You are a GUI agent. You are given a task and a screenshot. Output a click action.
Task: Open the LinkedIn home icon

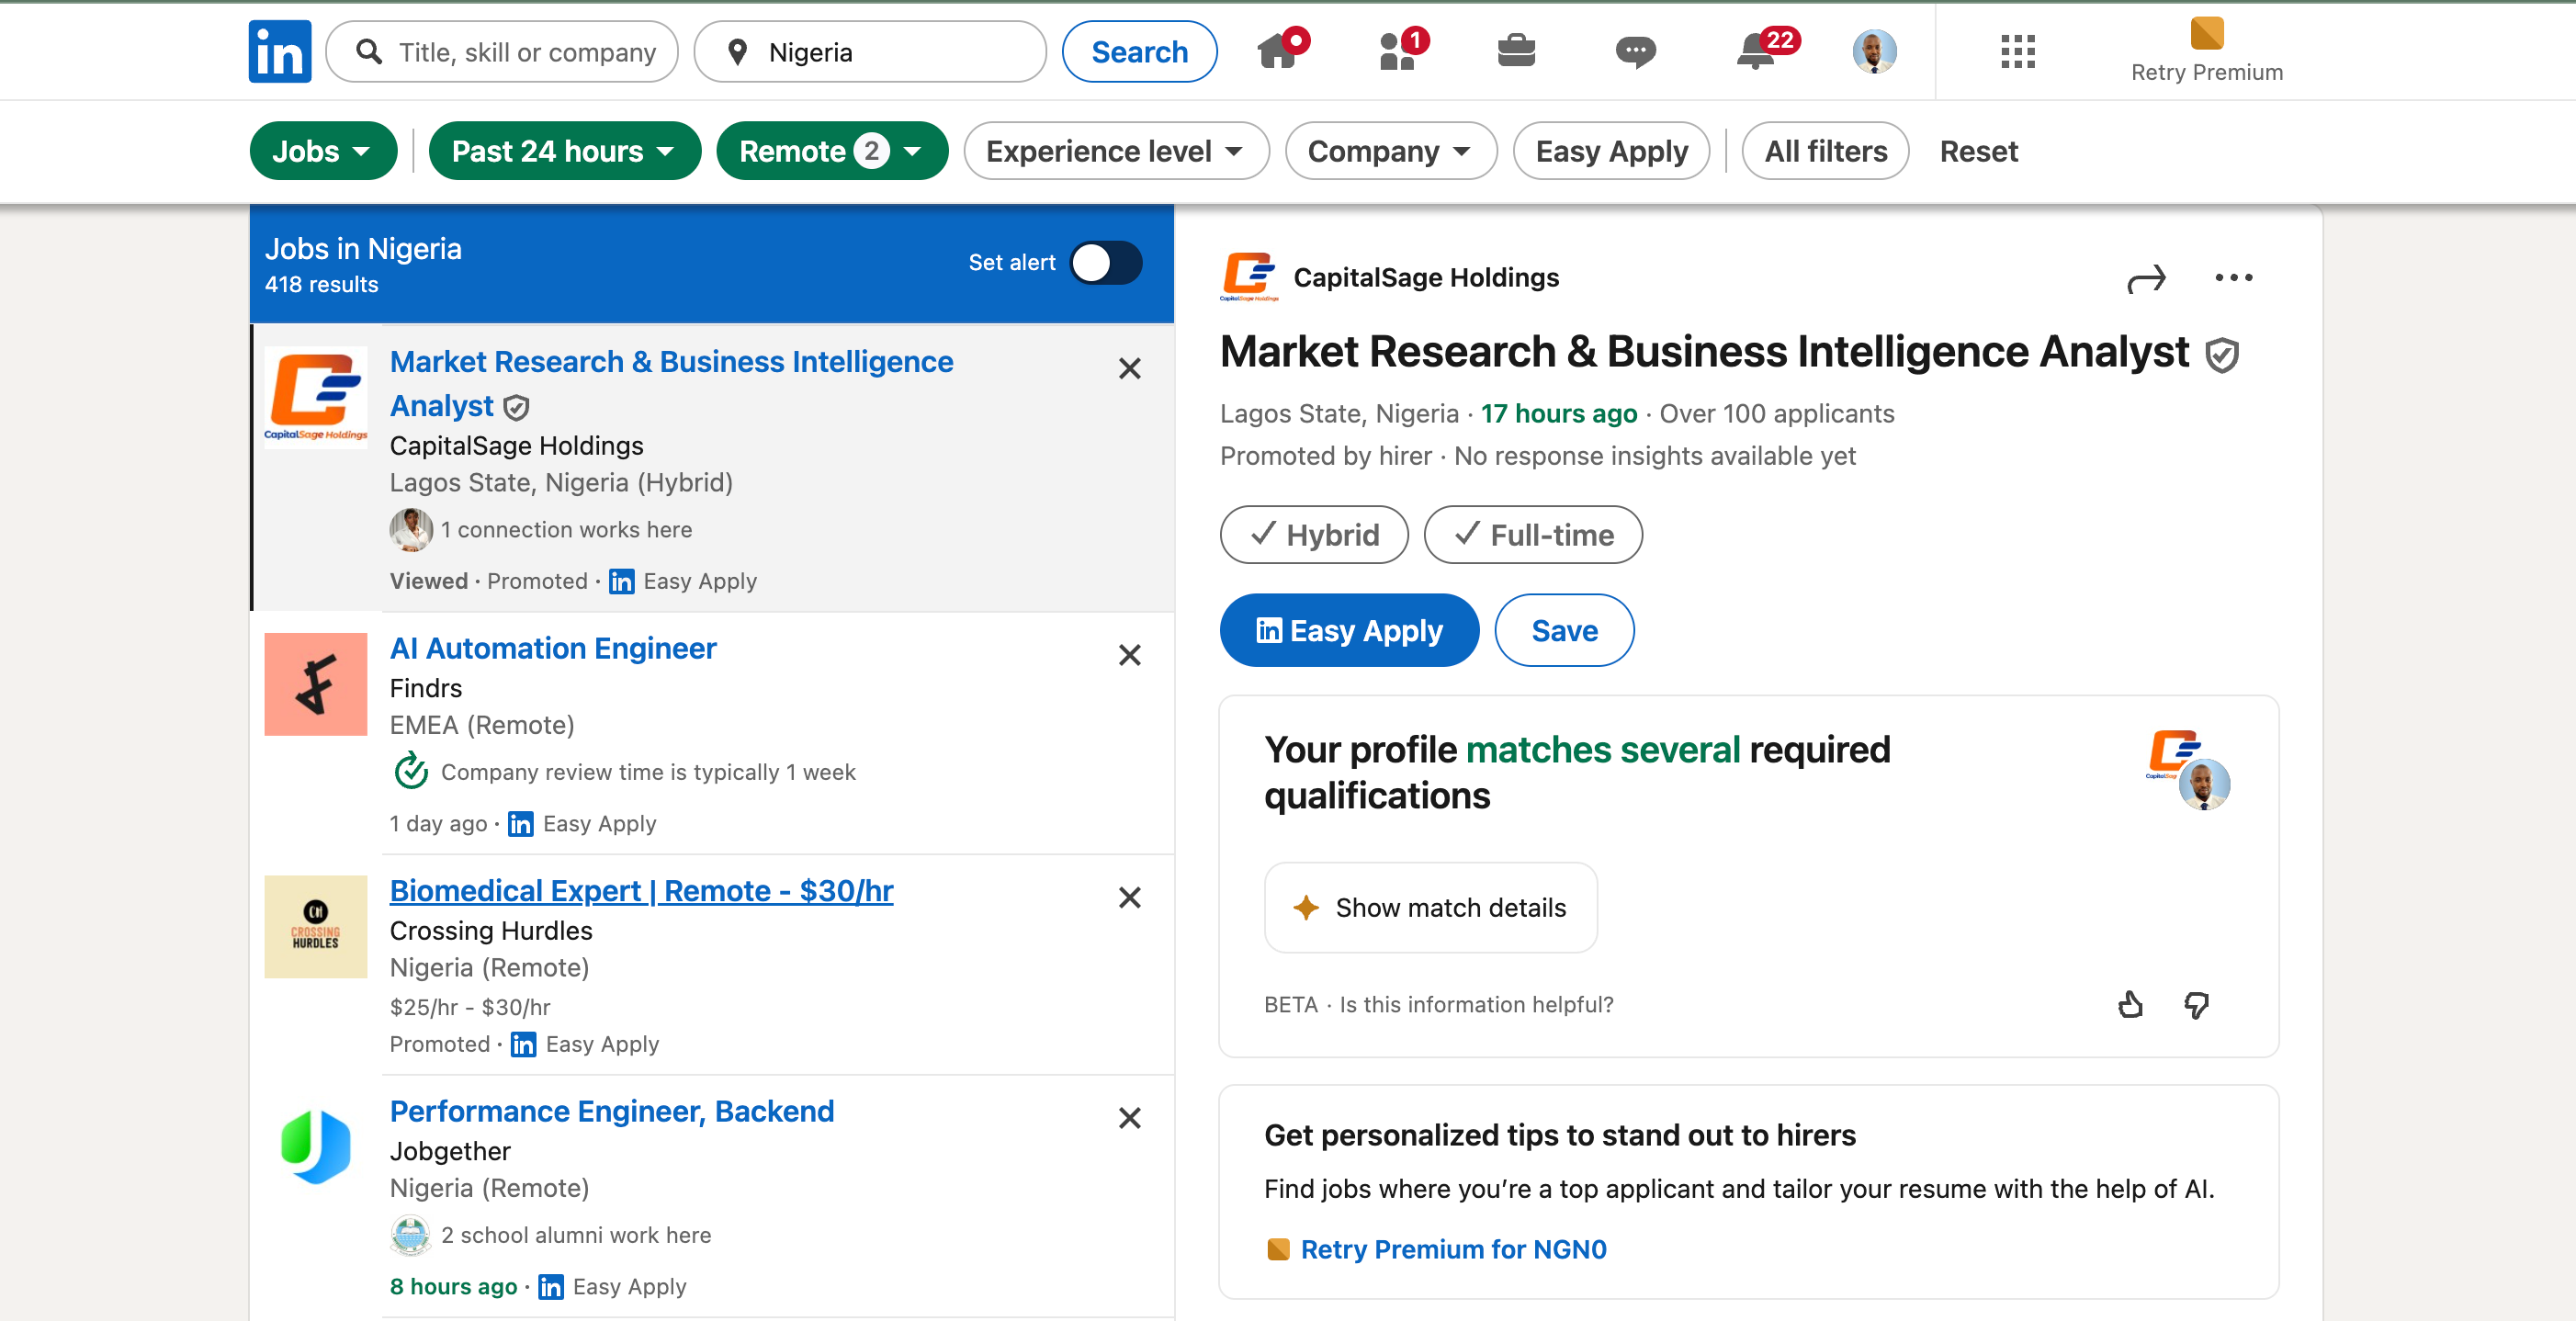pos(1278,51)
